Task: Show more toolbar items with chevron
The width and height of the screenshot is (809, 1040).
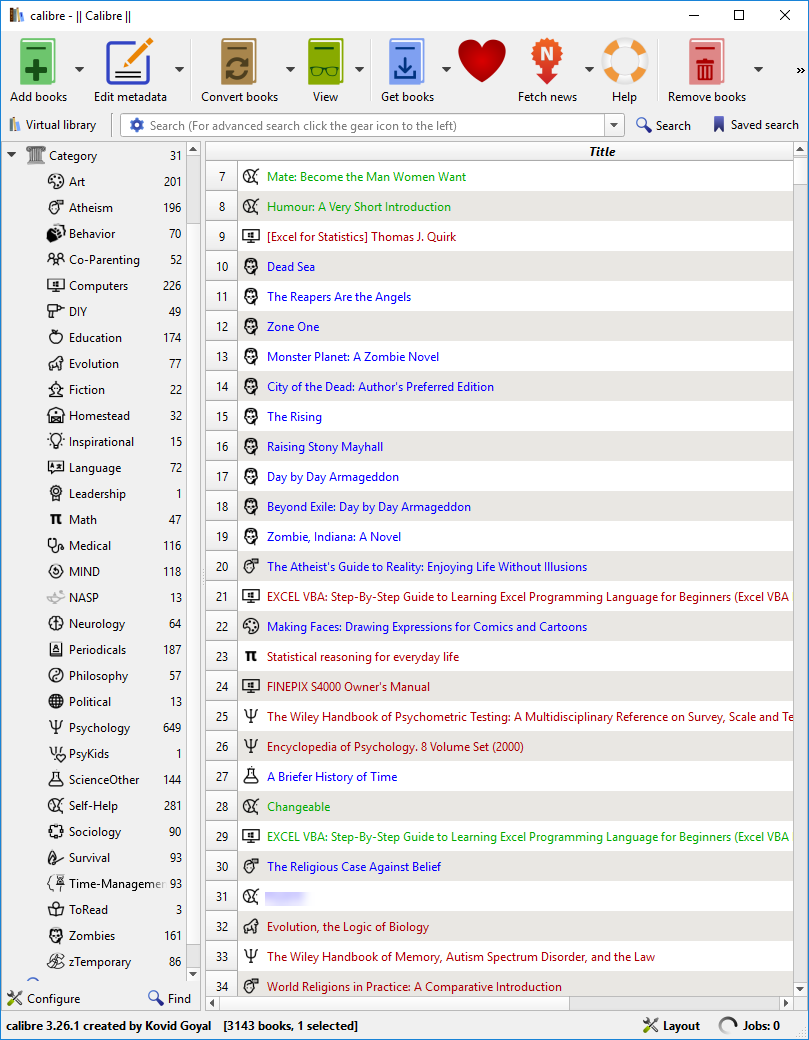Action: [x=800, y=70]
